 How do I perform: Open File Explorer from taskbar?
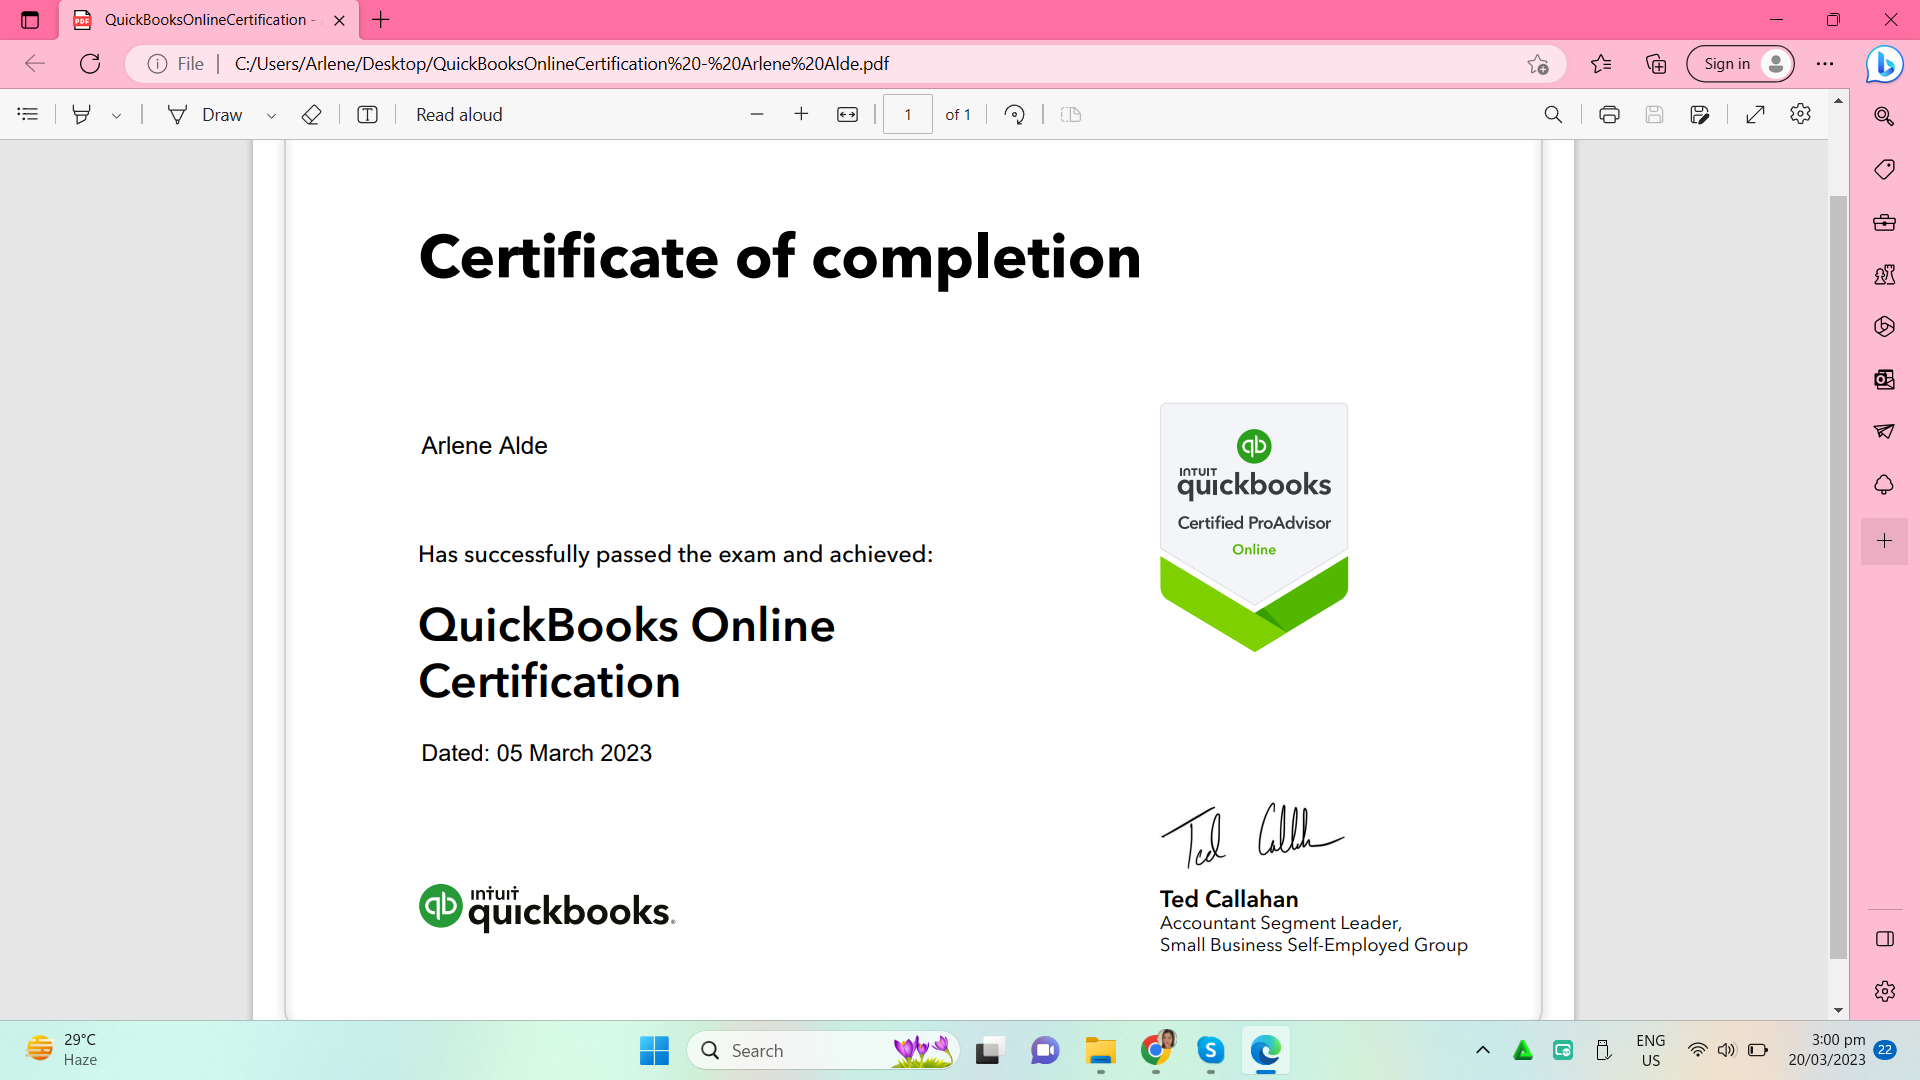pyautogui.click(x=1100, y=1050)
